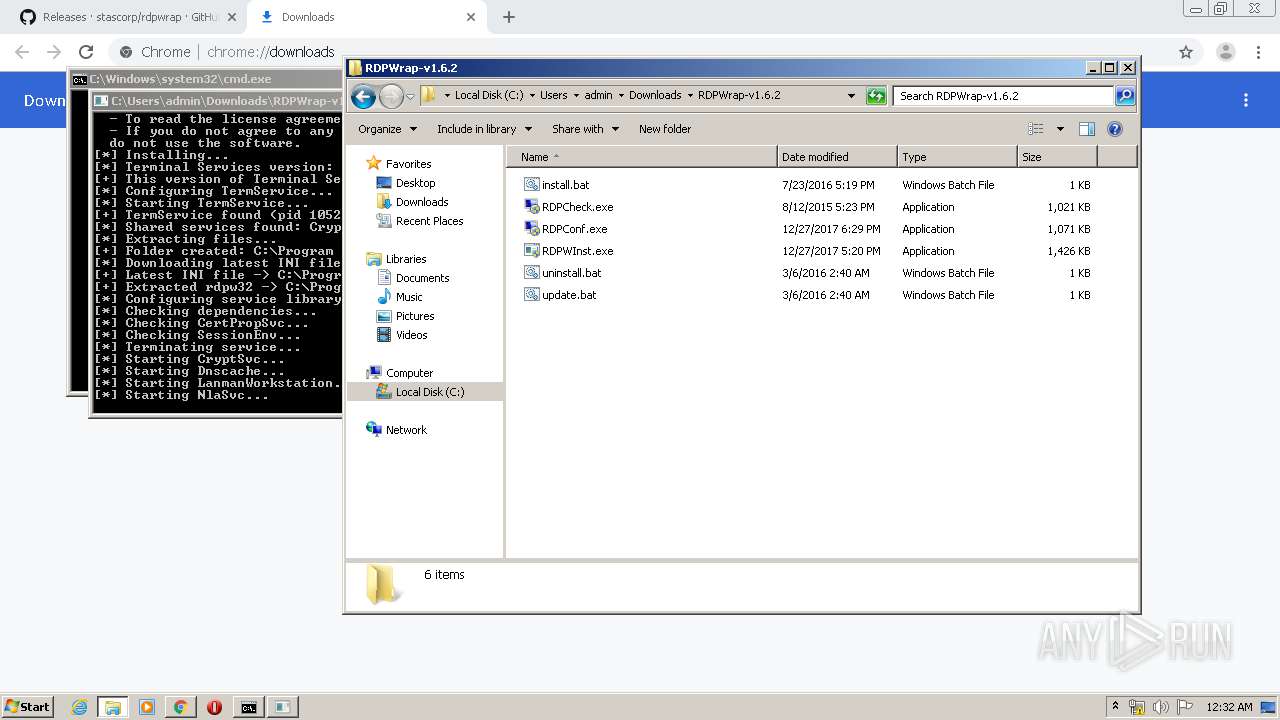Open the Pictures library
This screenshot has width=1280, height=720.
(415, 316)
